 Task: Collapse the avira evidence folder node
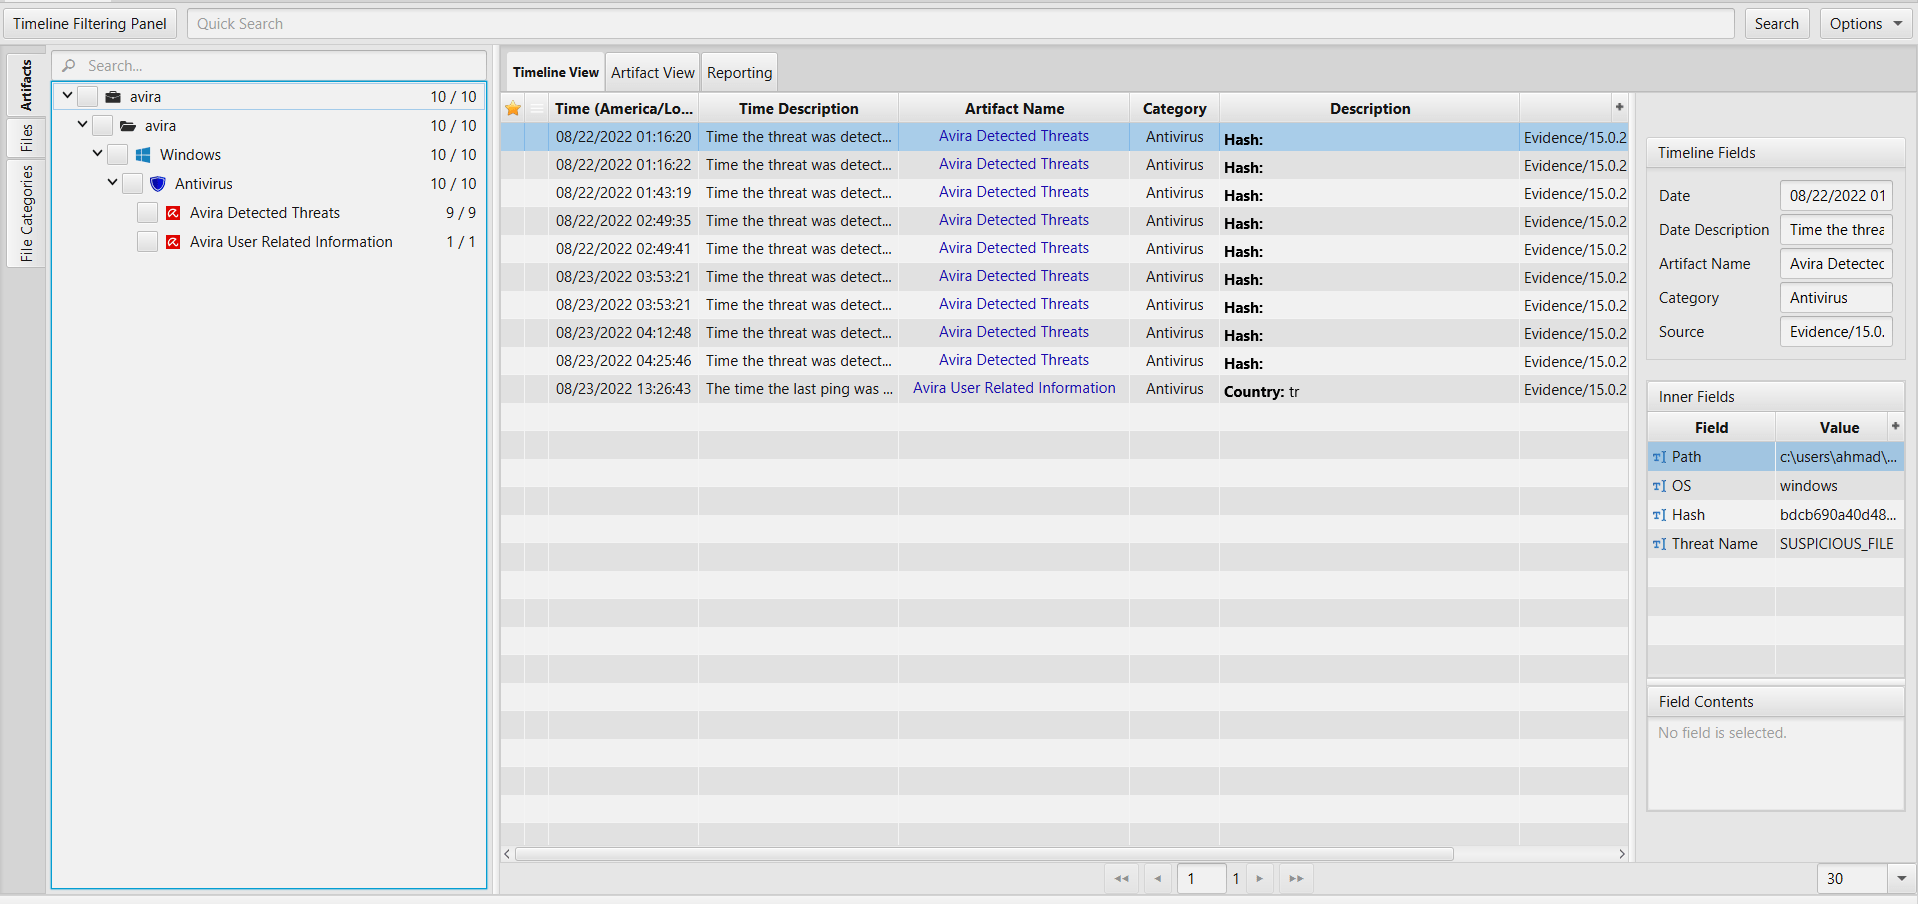(x=82, y=125)
